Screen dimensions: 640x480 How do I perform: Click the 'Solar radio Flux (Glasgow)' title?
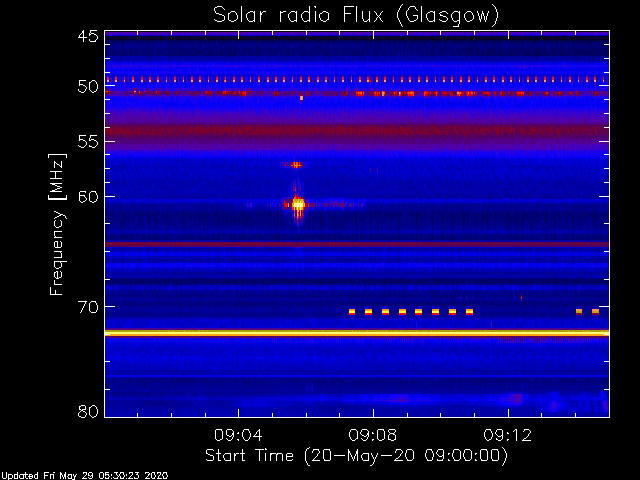(x=356, y=16)
